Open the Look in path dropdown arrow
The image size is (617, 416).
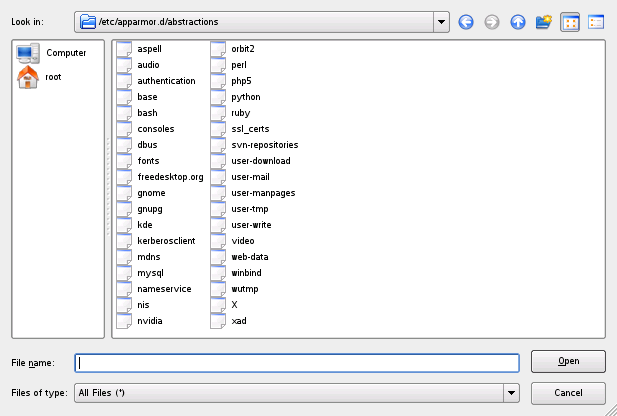(442, 22)
